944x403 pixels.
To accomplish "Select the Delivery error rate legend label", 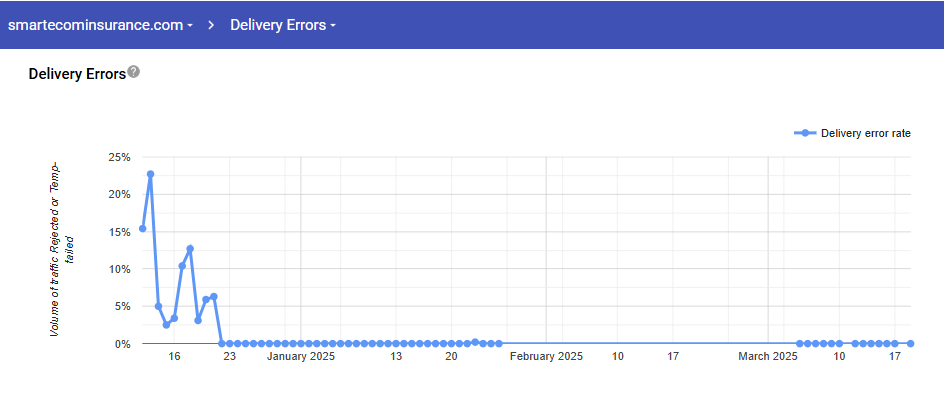I will coord(865,133).
